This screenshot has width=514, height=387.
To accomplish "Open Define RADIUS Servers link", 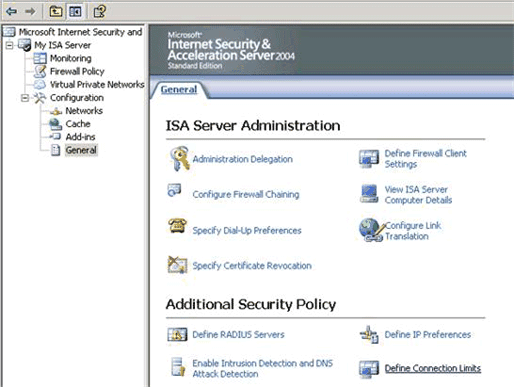I will (238, 334).
